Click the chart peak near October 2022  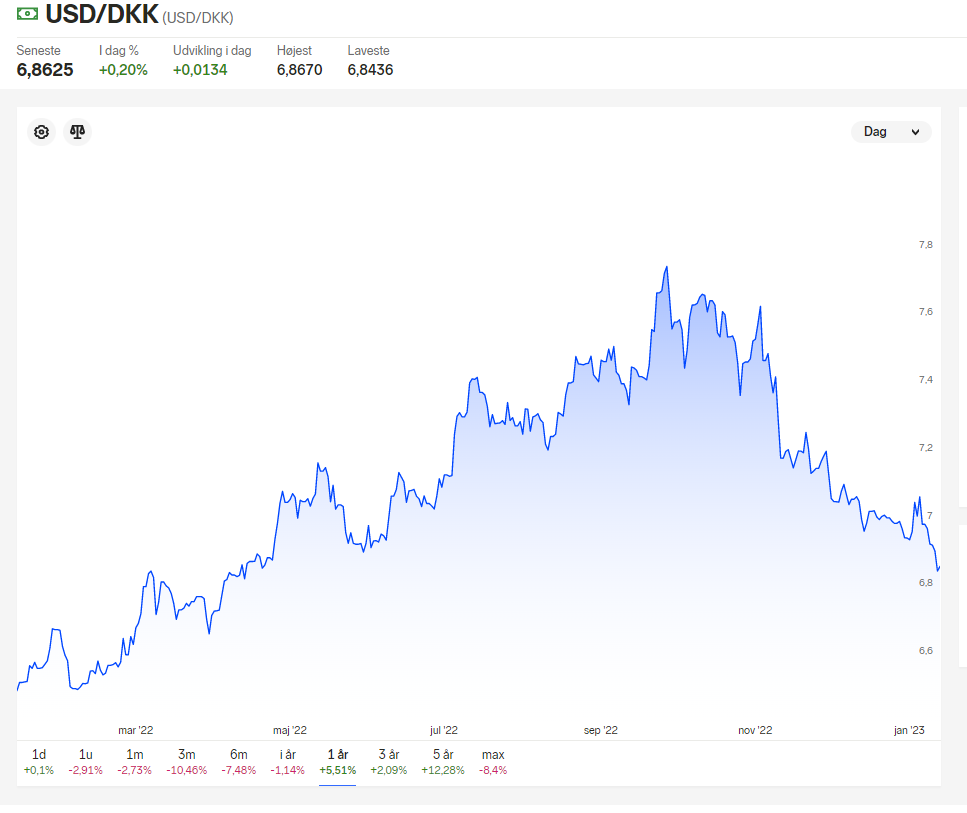pyautogui.click(x=667, y=268)
